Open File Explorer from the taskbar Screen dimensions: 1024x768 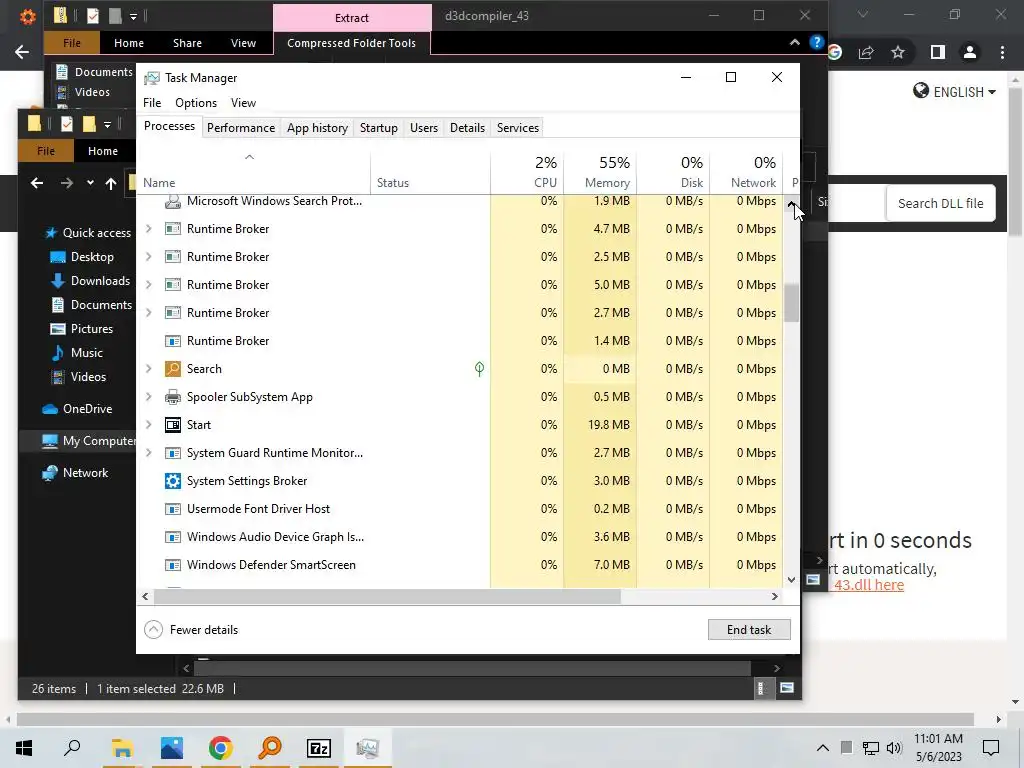pyautogui.click(x=122, y=748)
